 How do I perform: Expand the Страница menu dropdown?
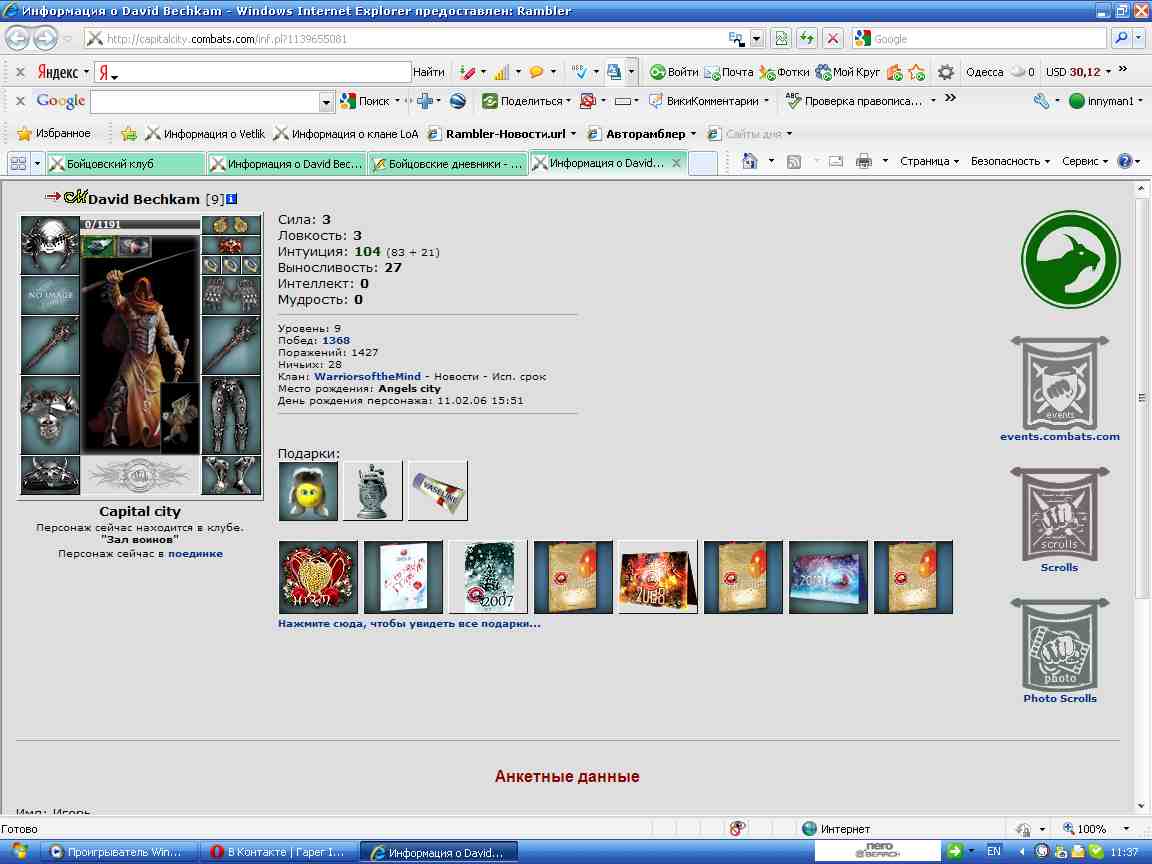(x=929, y=161)
